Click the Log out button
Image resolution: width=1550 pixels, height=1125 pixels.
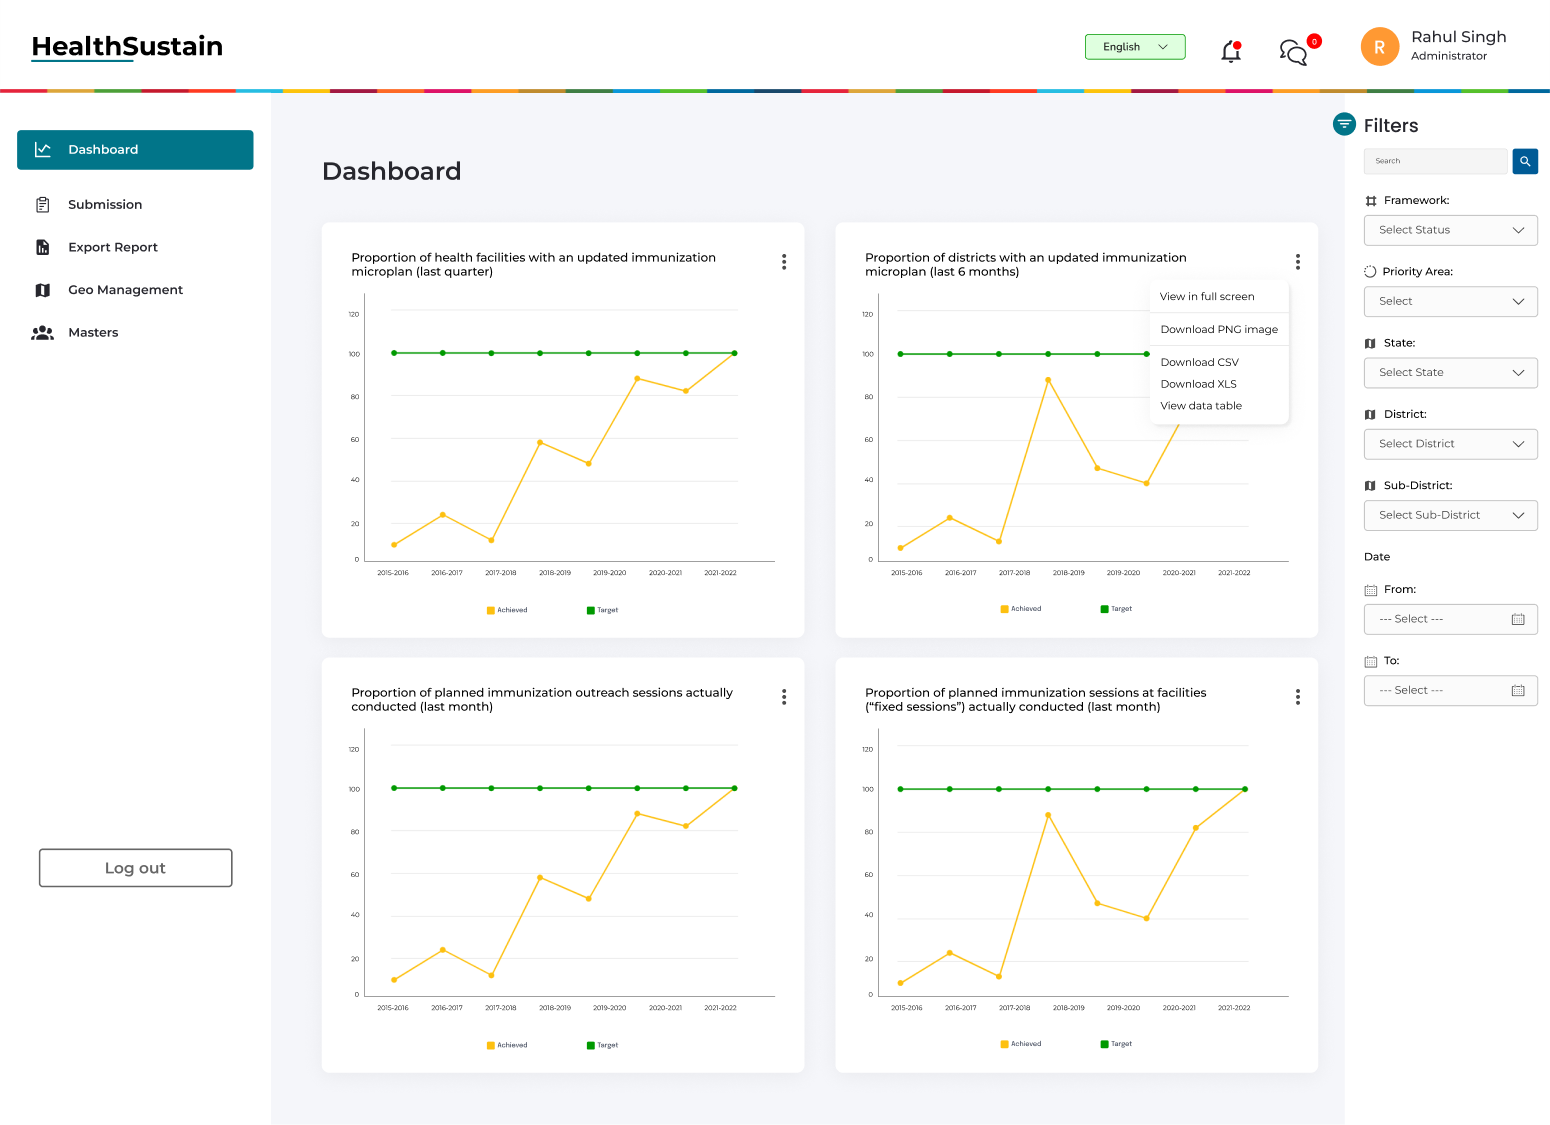pyautogui.click(x=136, y=868)
